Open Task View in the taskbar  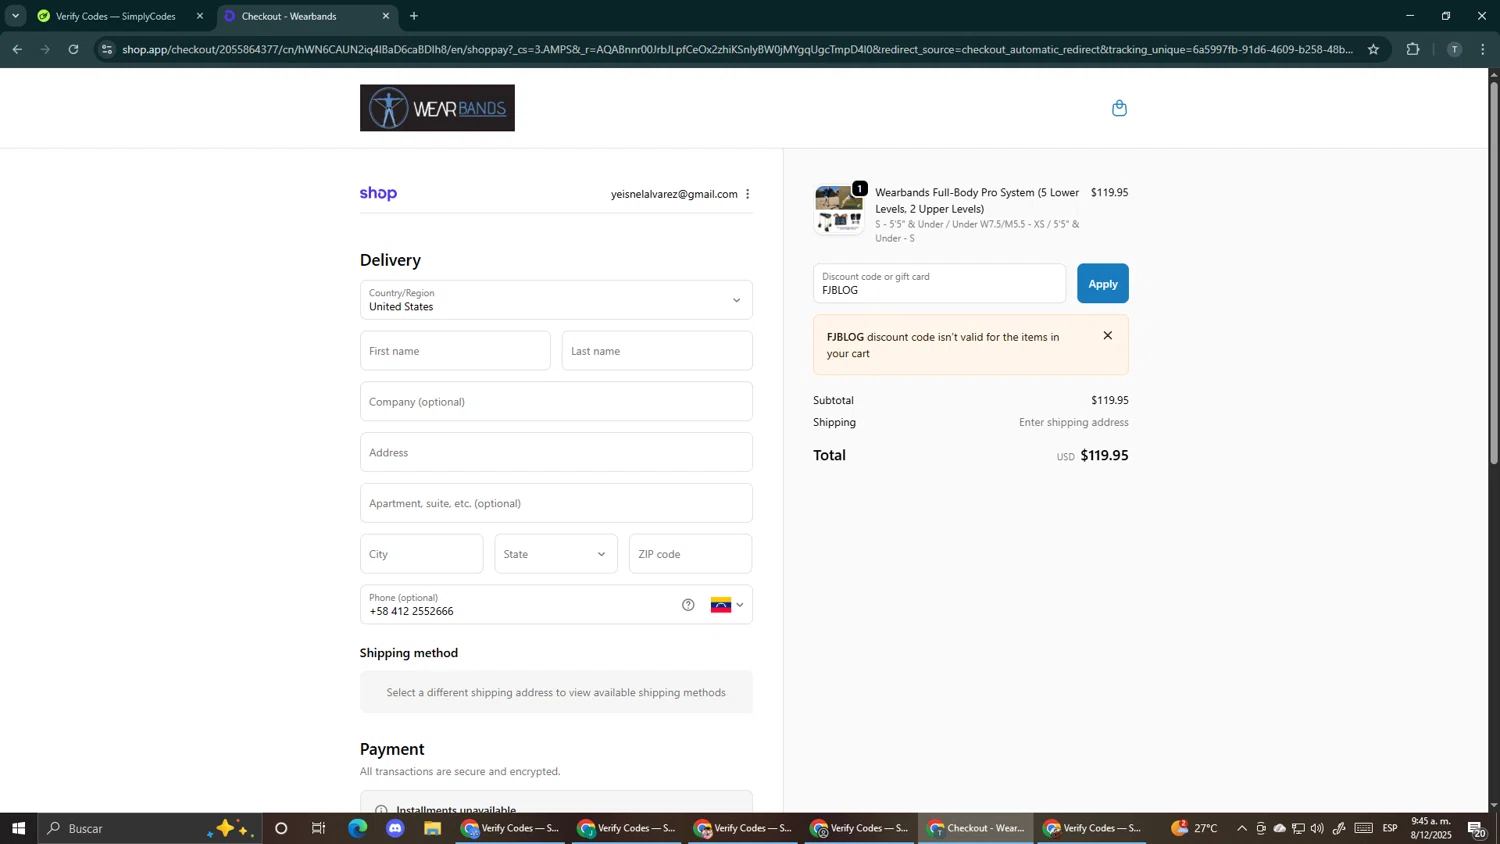pos(319,828)
